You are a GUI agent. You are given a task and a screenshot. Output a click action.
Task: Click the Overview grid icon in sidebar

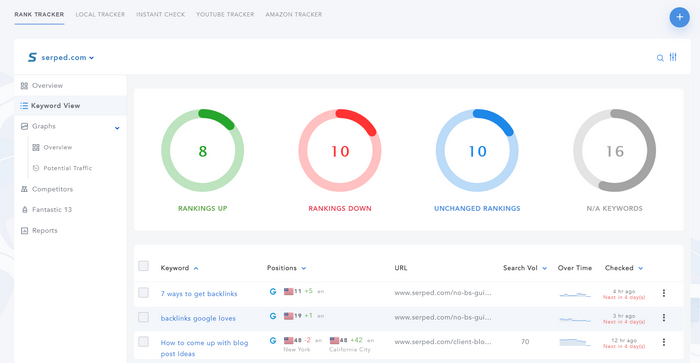[24, 86]
